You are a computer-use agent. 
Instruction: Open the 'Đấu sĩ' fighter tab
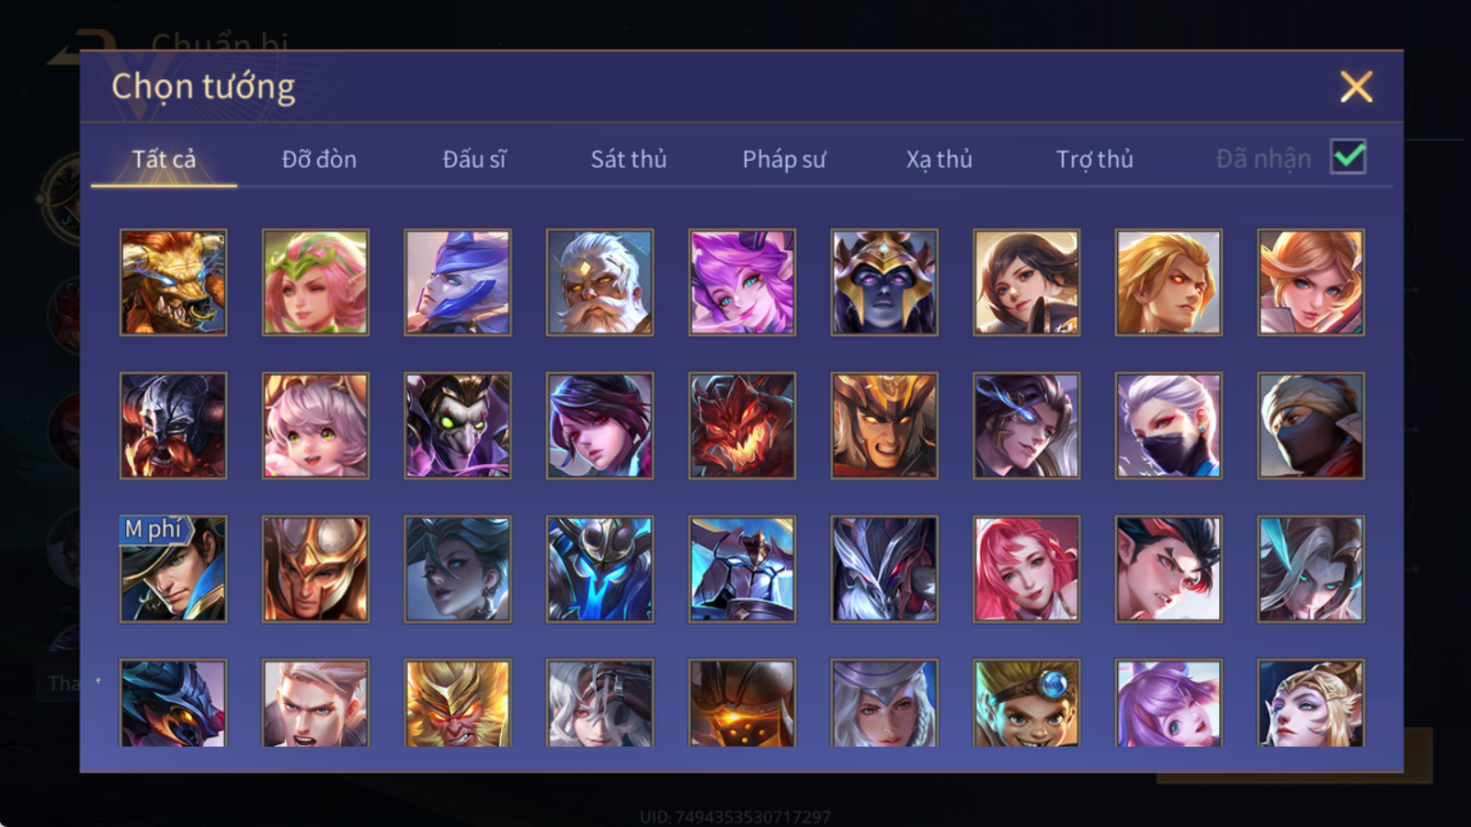(474, 159)
